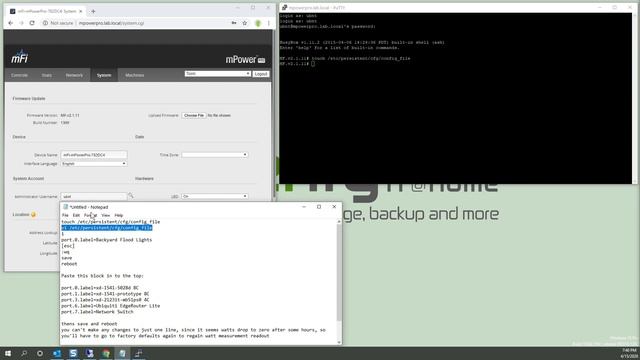Image resolution: width=640 pixels, height=360 pixels.
Task: Click 'Paste this block in to the top:' line
Action: [x=102, y=276]
